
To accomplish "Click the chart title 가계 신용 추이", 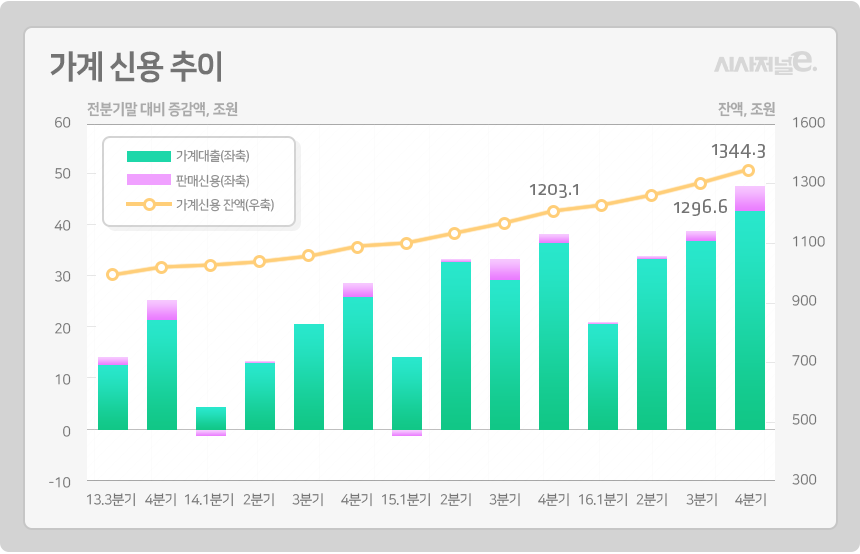I will 136,66.
